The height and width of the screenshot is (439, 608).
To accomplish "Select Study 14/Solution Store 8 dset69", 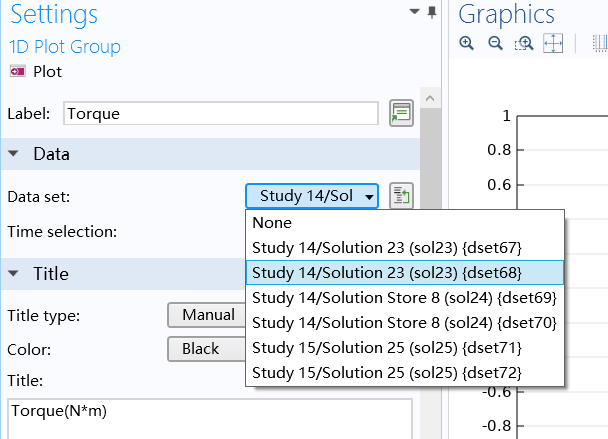I will pyautogui.click(x=405, y=297).
